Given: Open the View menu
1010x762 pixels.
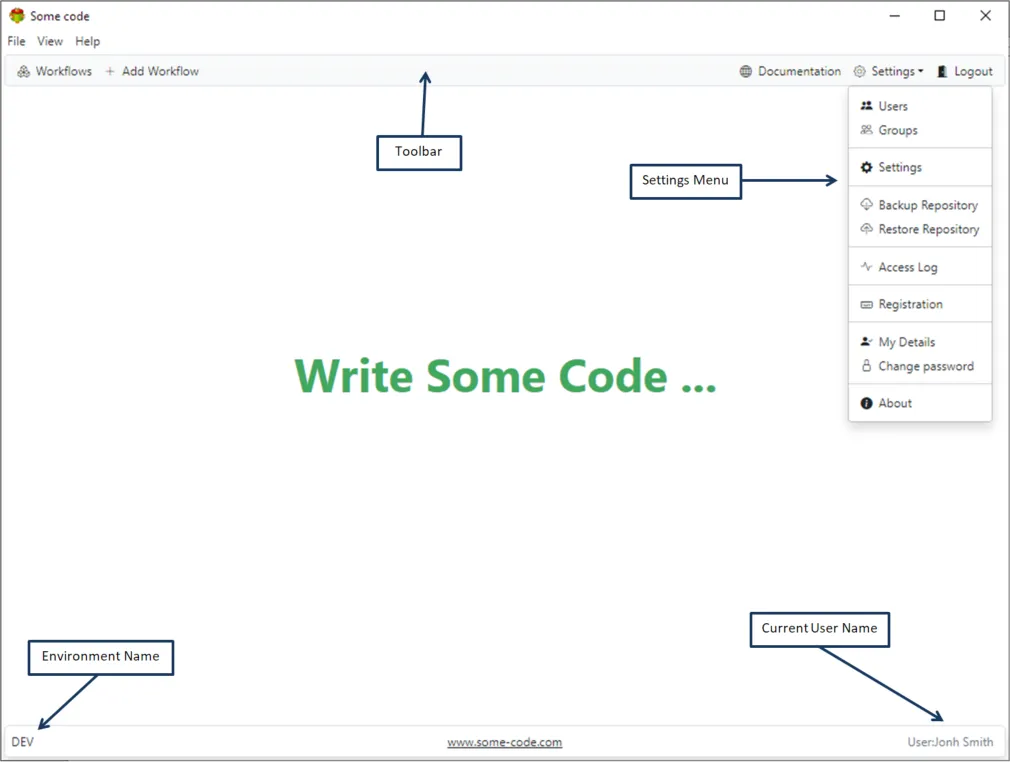Looking at the screenshot, I should click(x=50, y=41).
